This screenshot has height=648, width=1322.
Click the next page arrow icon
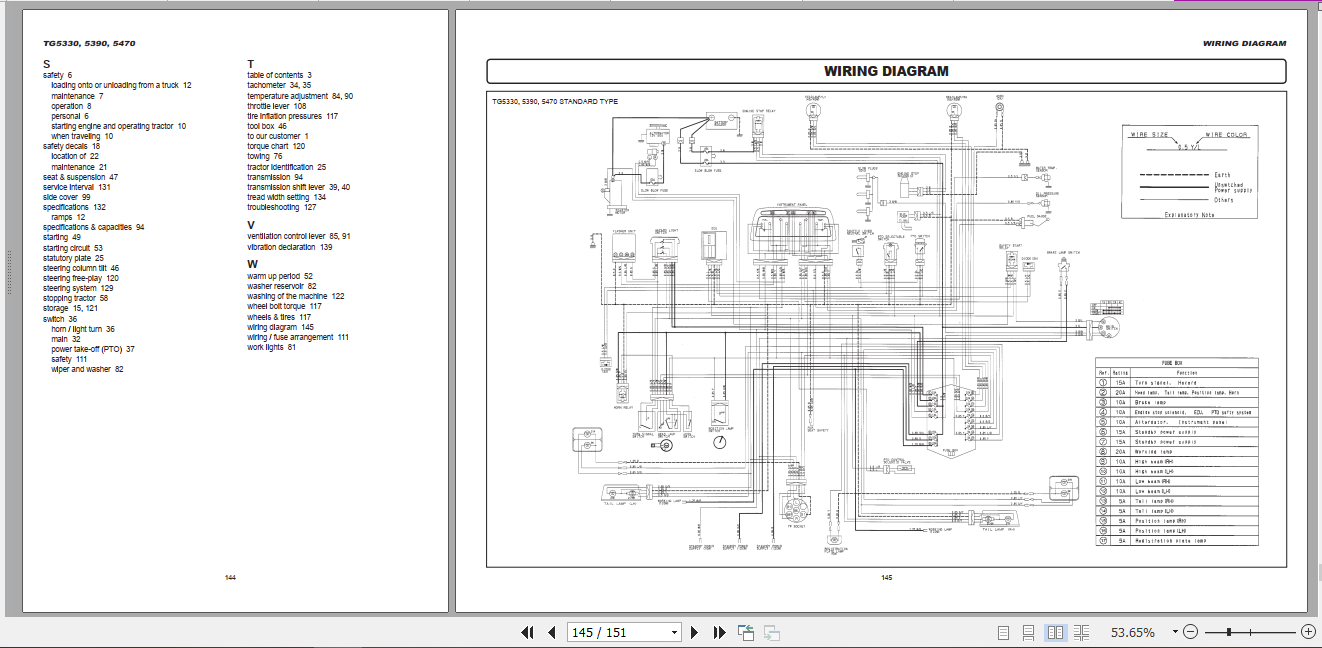coord(694,632)
